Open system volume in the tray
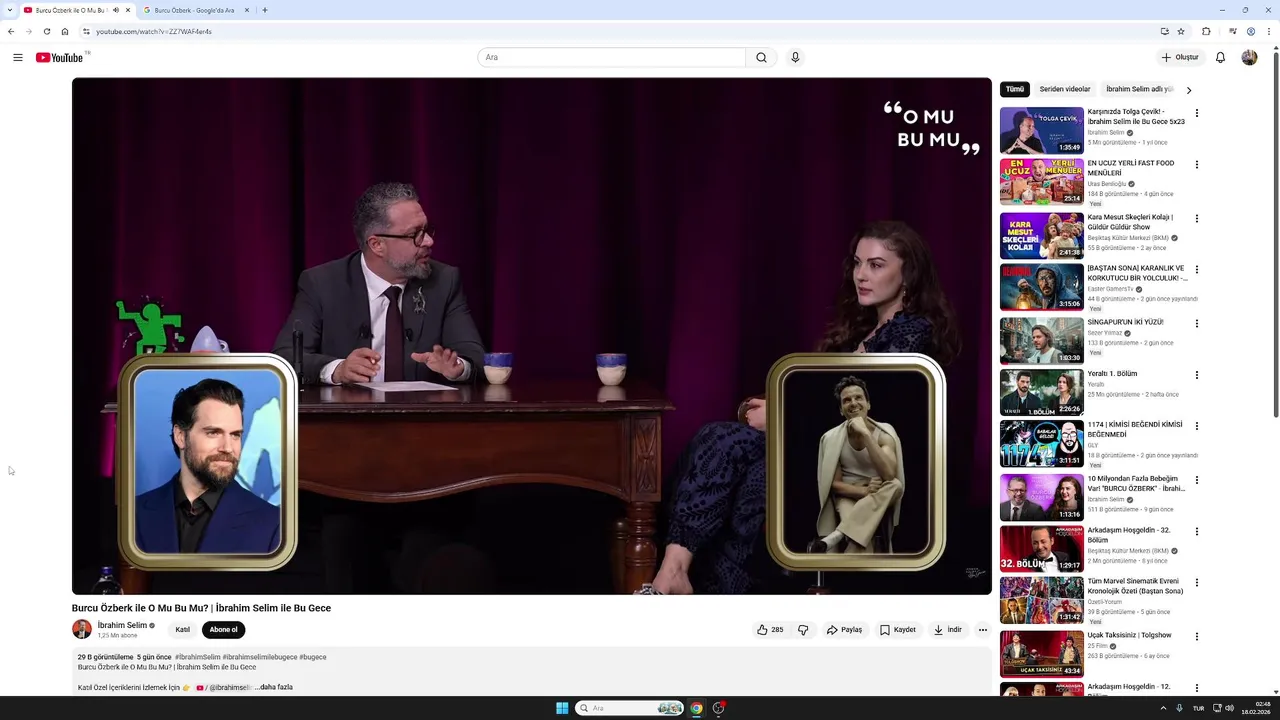Image resolution: width=1280 pixels, height=720 pixels. 1229,708
